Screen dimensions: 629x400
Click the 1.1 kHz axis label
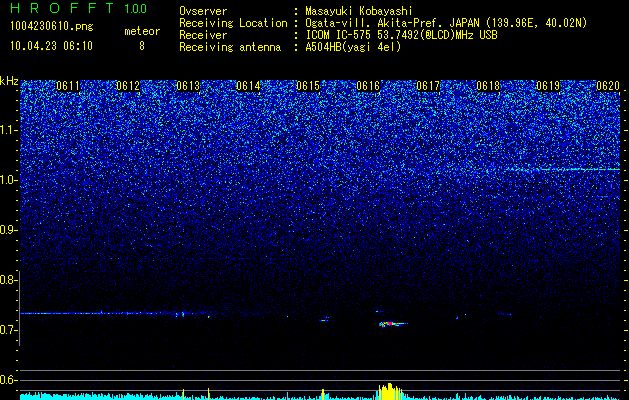(7, 130)
